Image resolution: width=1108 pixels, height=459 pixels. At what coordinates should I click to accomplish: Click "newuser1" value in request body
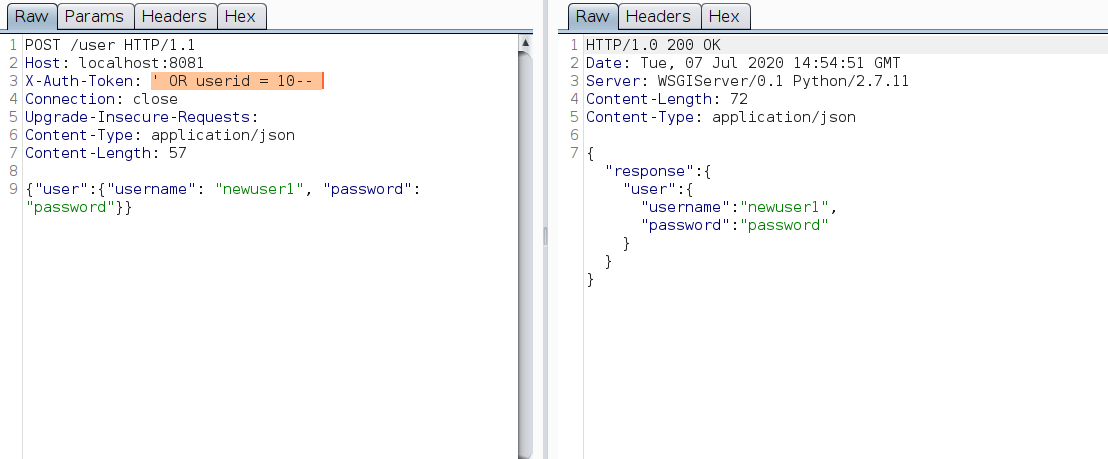259,189
